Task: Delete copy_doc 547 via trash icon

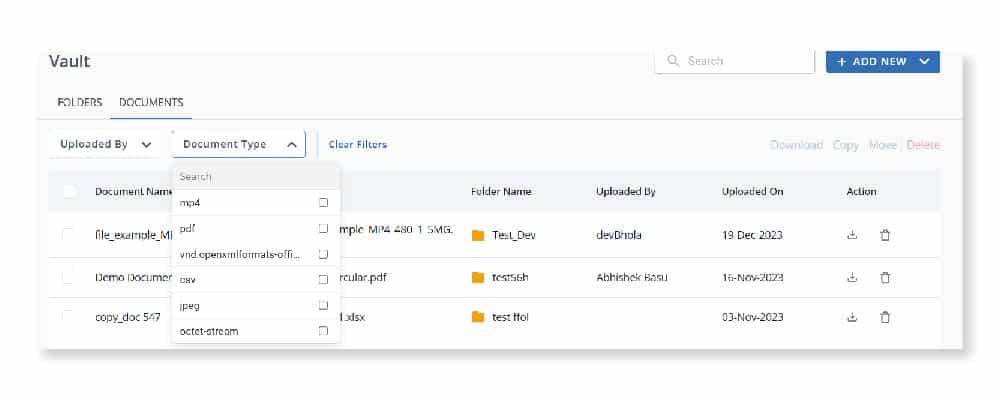Action: tap(885, 317)
